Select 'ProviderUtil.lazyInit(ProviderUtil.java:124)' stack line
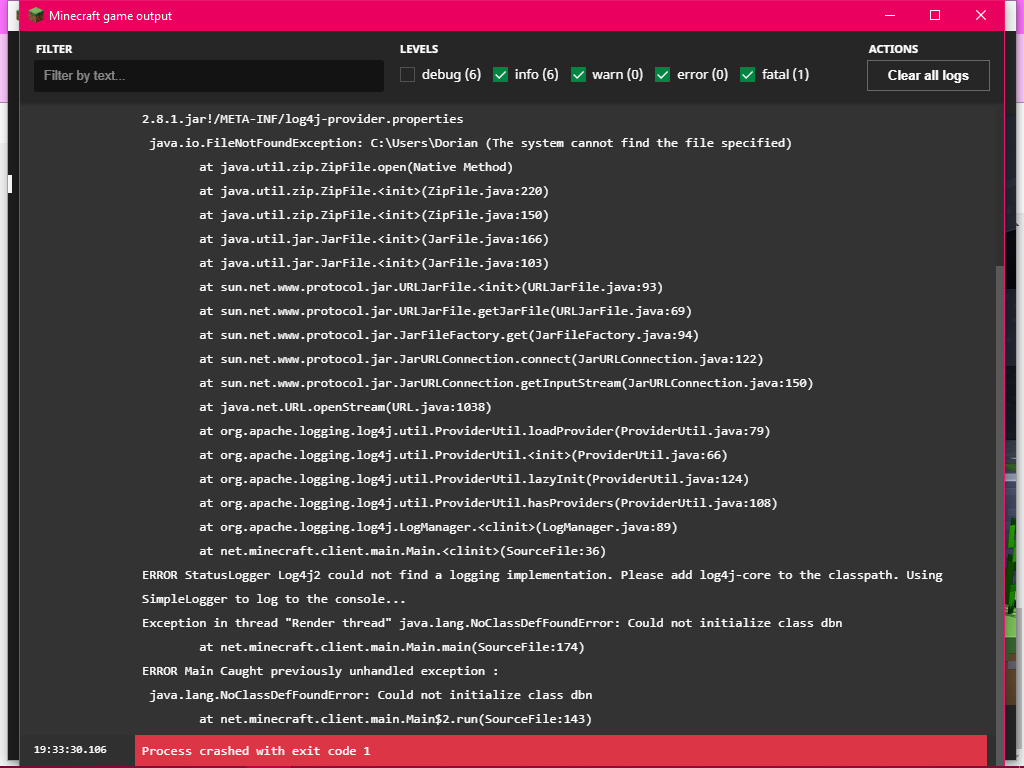Screen dimensions: 1024x768 (474, 479)
